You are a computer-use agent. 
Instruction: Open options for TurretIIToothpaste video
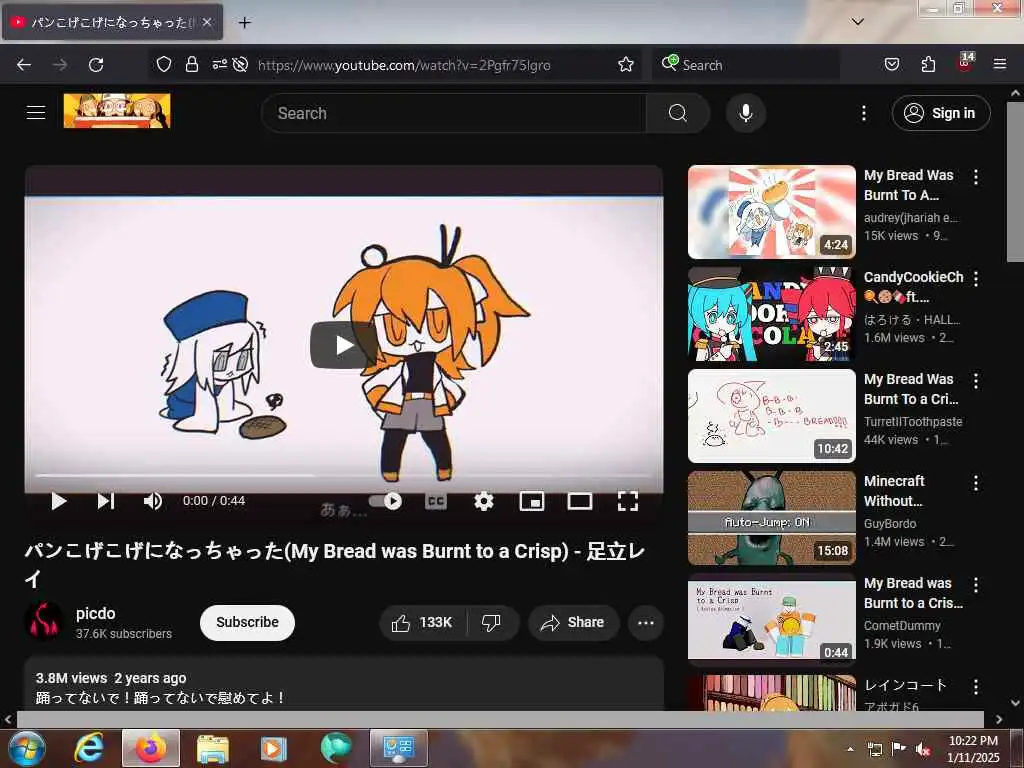pyautogui.click(x=976, y=381)
